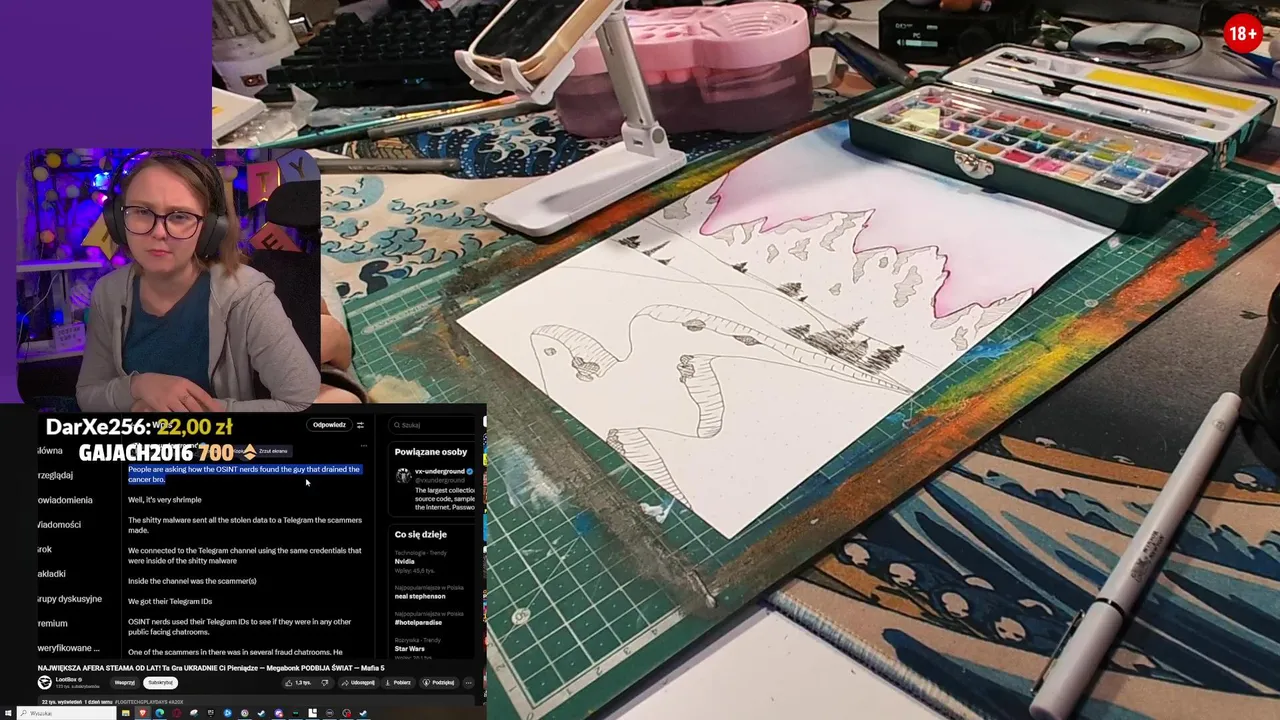The height and width of the screenshot is (720, 1280).
Task: Click the NAJWIĘKSZA AFERA STEAMA video title
Action: 211,668
